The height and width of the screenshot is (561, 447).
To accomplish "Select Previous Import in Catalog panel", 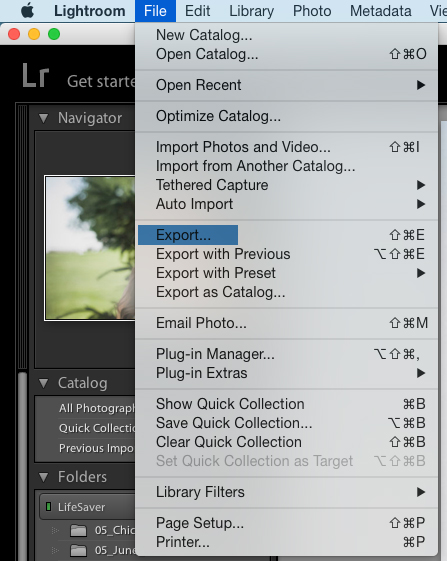I will [x=97, y=448].
